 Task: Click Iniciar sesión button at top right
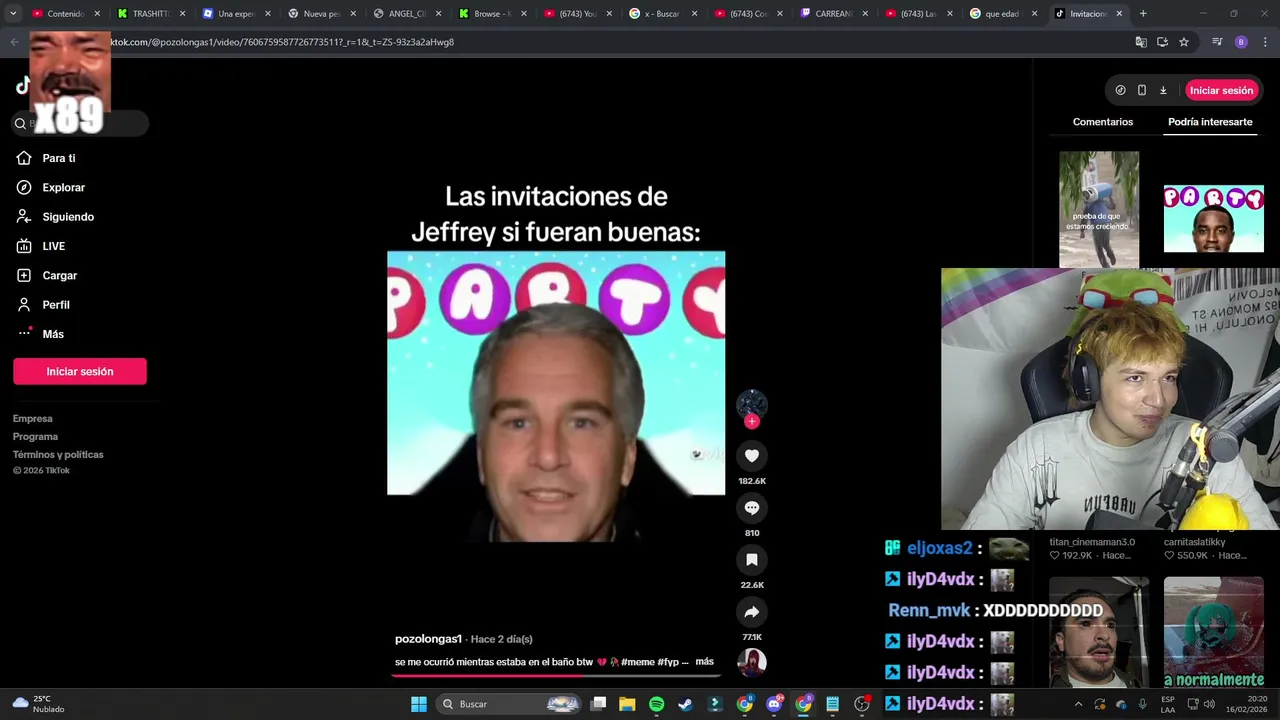(x=1221, y=90)
